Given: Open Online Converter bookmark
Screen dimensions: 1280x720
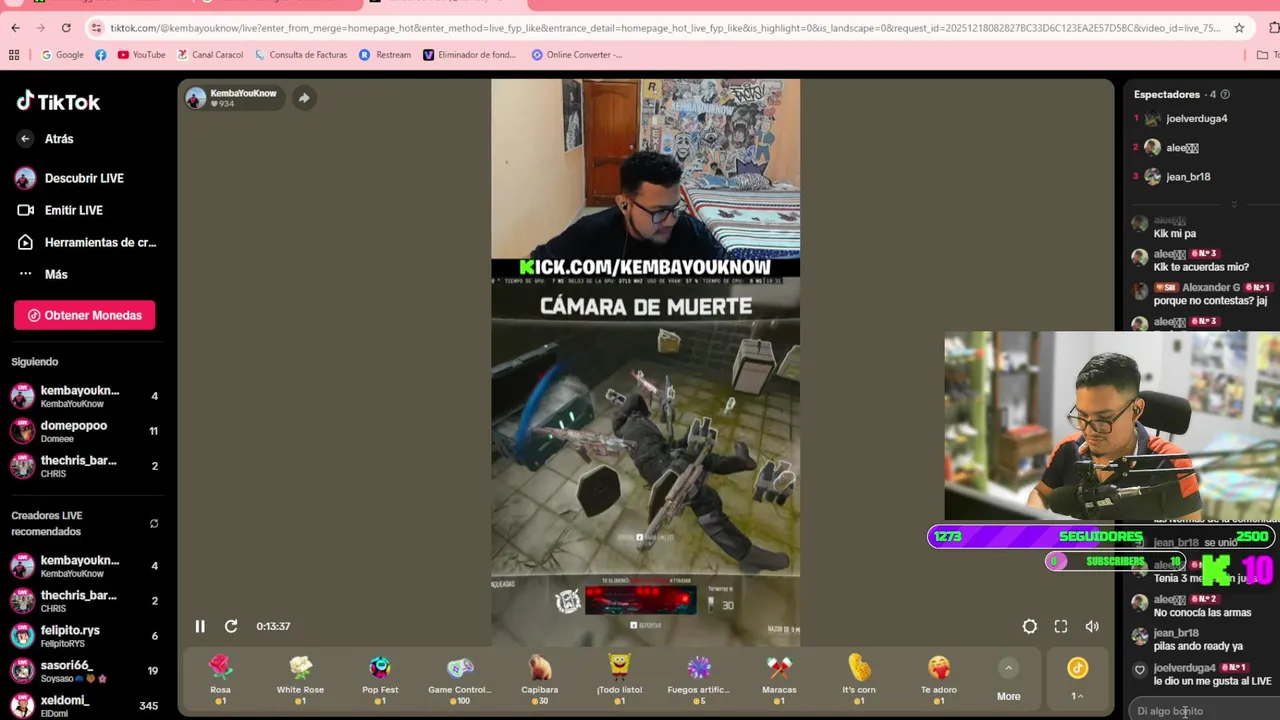Looking at the screenshot, I should tap(577, 55).
